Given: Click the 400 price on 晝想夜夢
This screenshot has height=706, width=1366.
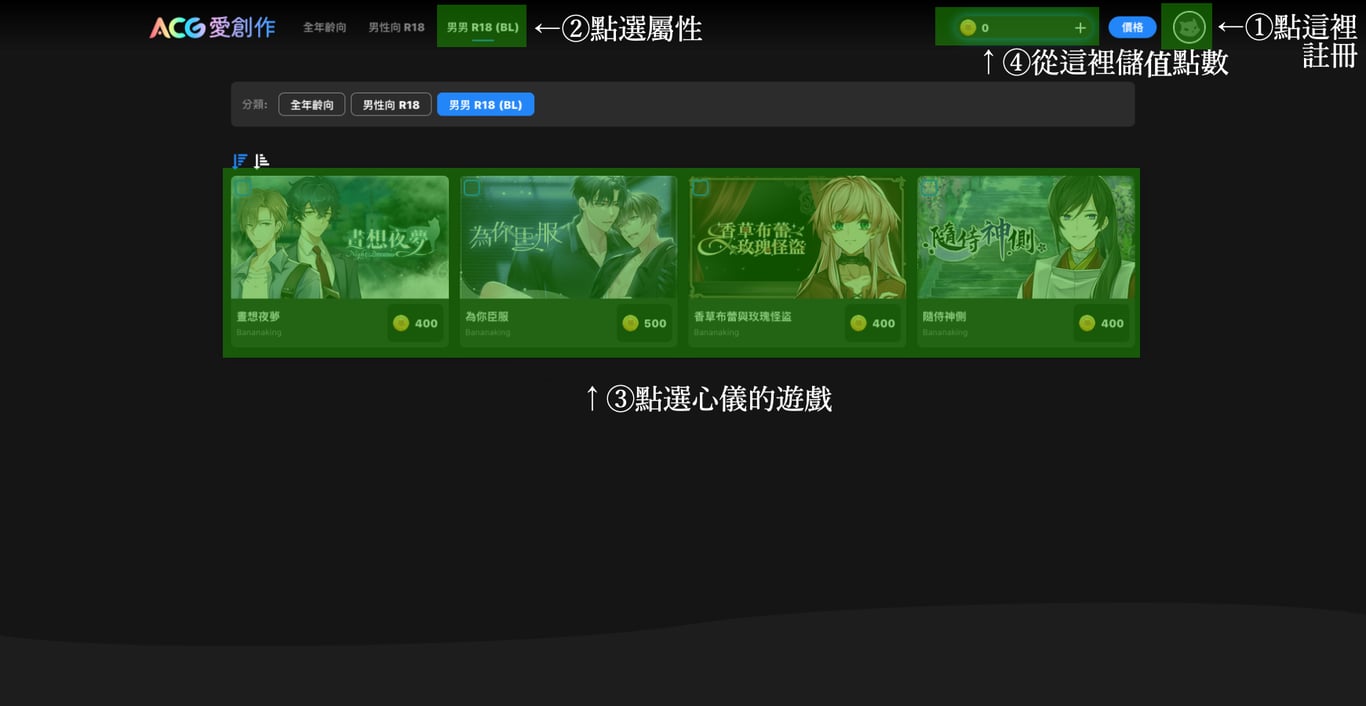Looking at the screenshot, I should [x=426, y=323].
